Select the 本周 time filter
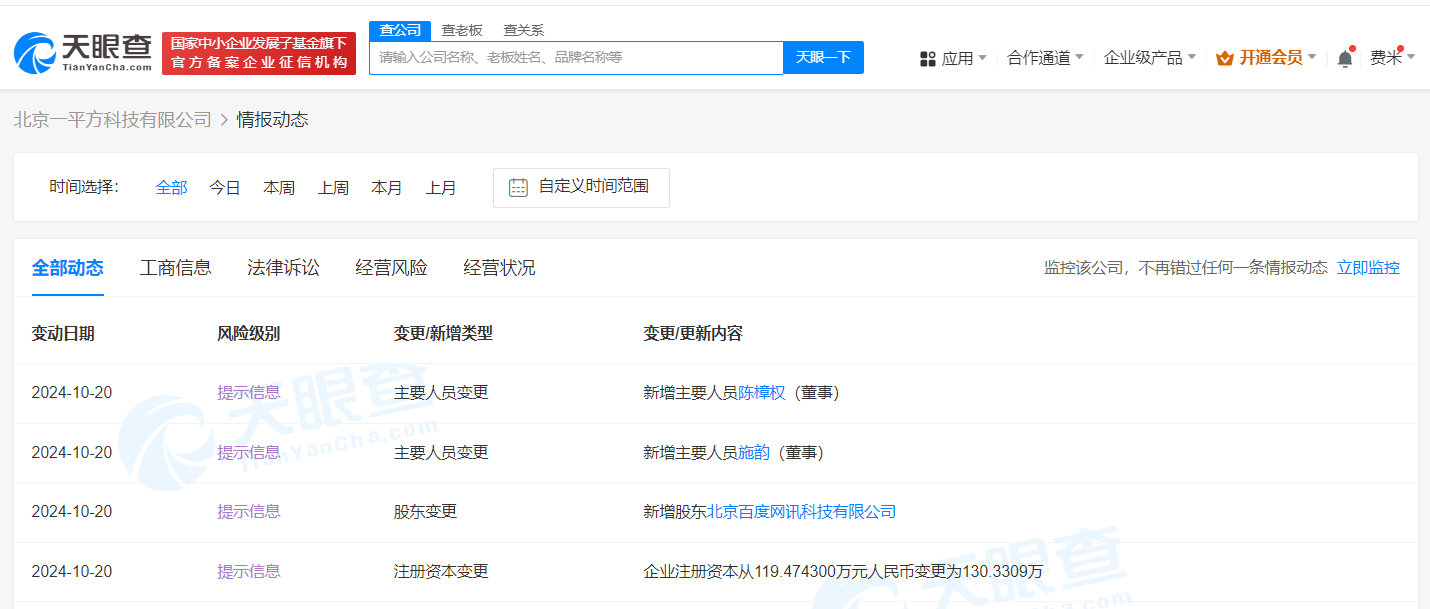Image resolution: width=1430 pixels, height=609 pixels. click(279, 187)
